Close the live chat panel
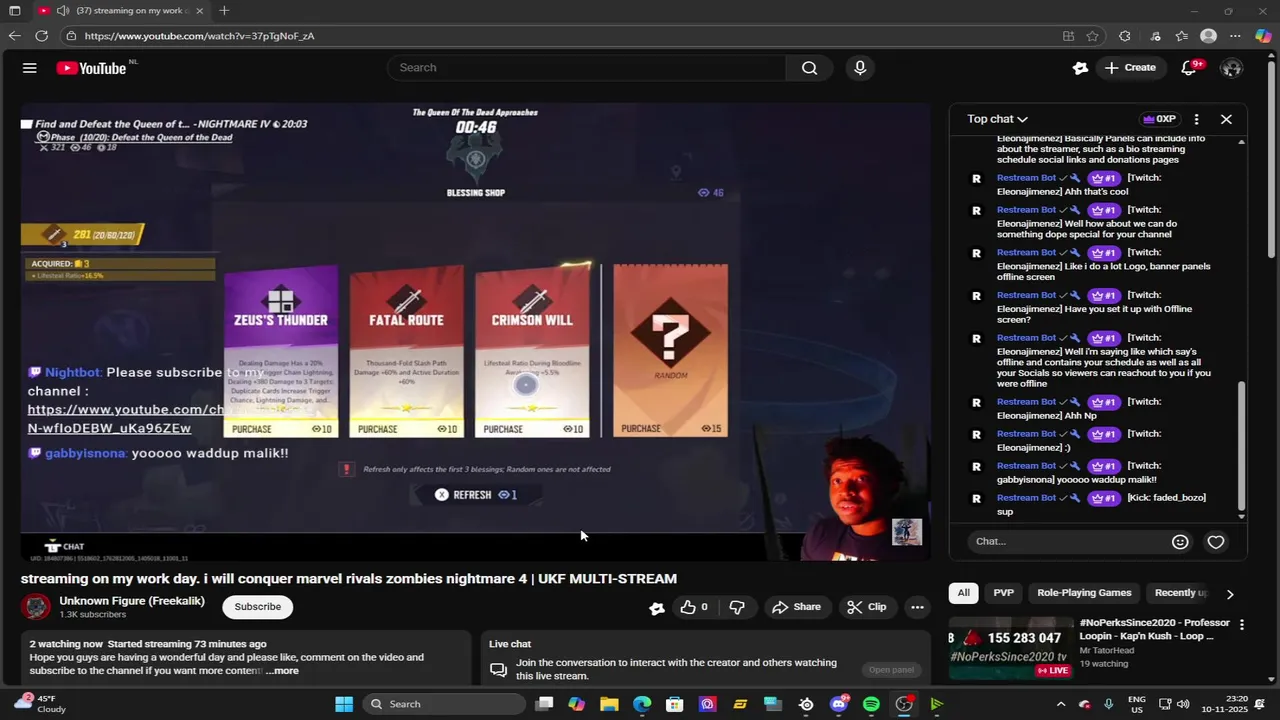 tap(1226, 119)
